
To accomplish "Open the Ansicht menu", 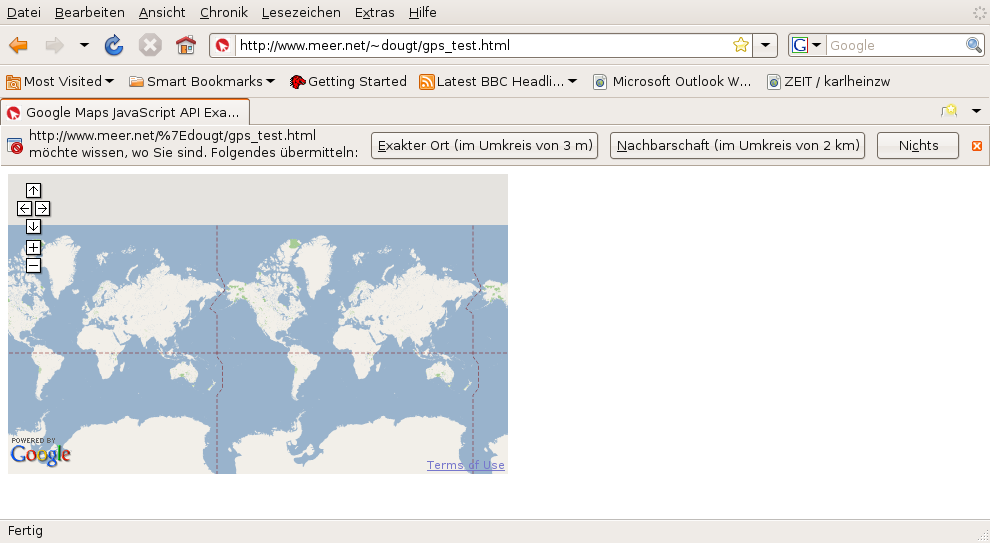I will click(x=162, y=13).
